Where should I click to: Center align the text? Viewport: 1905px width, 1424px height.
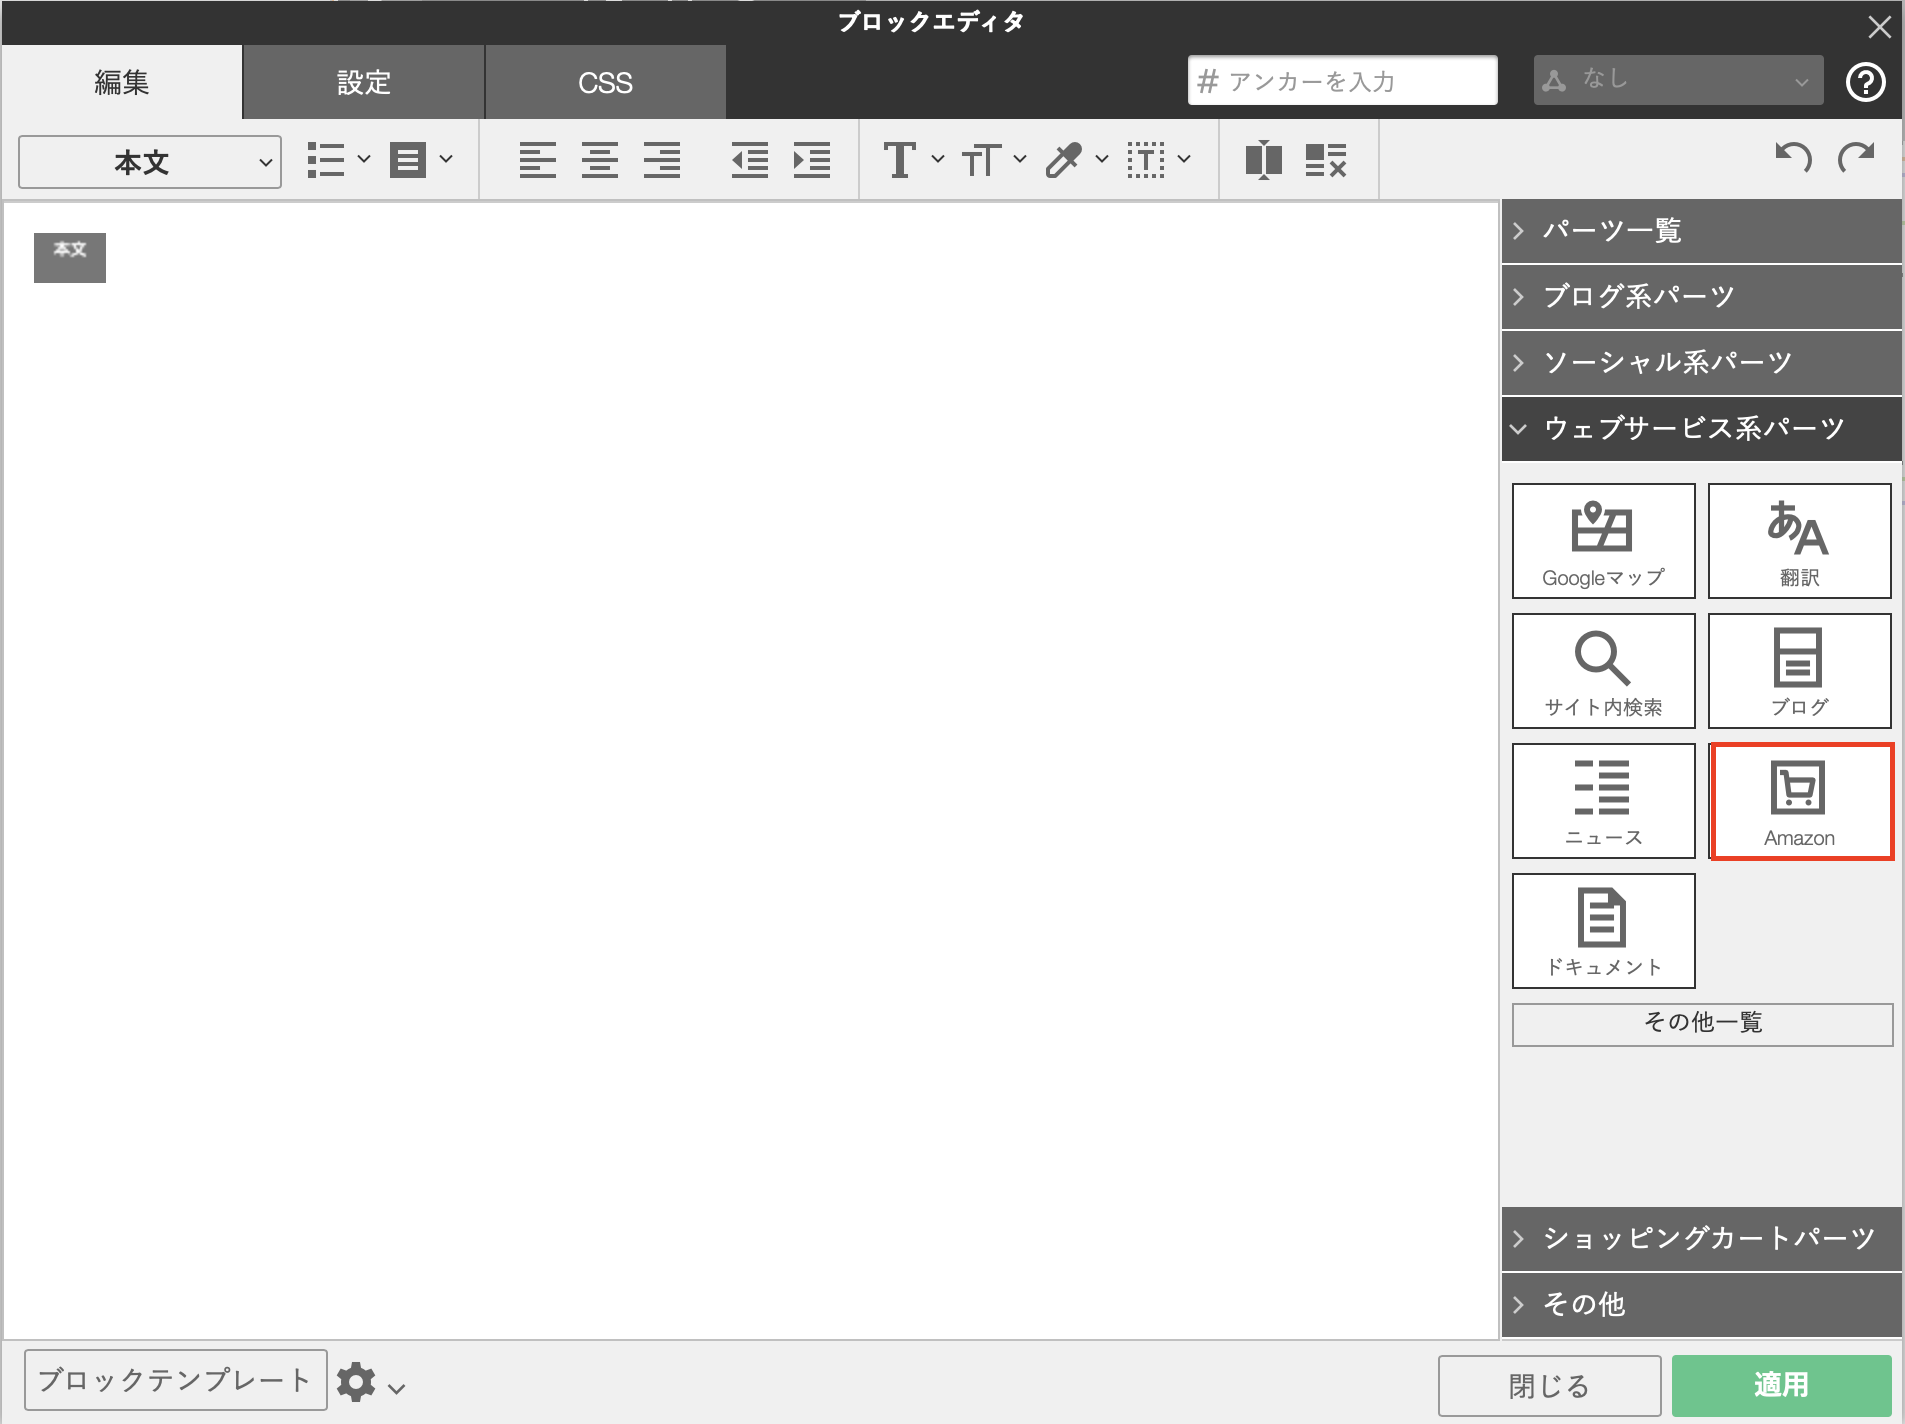coord(599,160)
